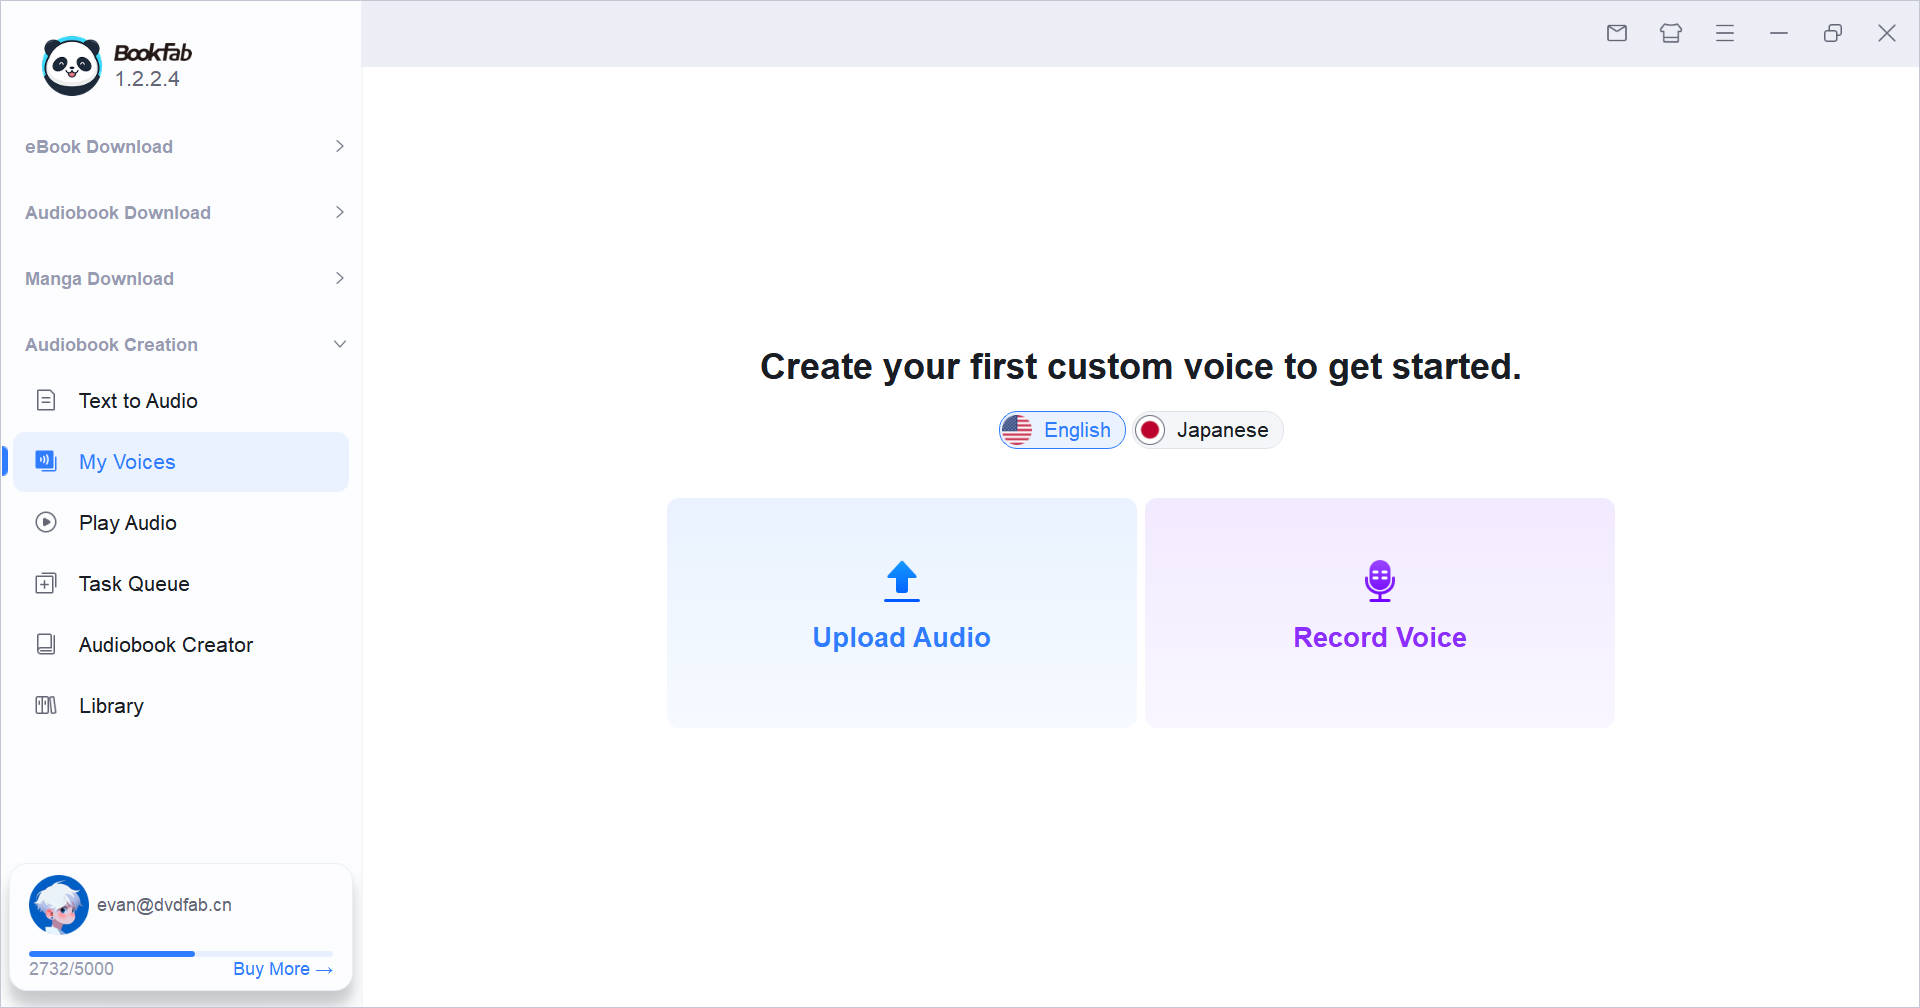Open the skin theme shirt icon
Viewport: 1920px width, 1008px height.
tap(1671, 33)
